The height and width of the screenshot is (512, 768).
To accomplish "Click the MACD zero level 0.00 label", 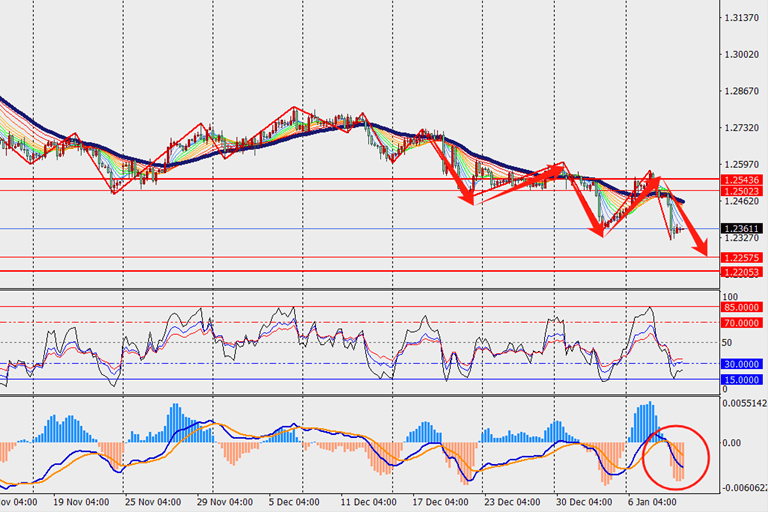I will 732,443.
